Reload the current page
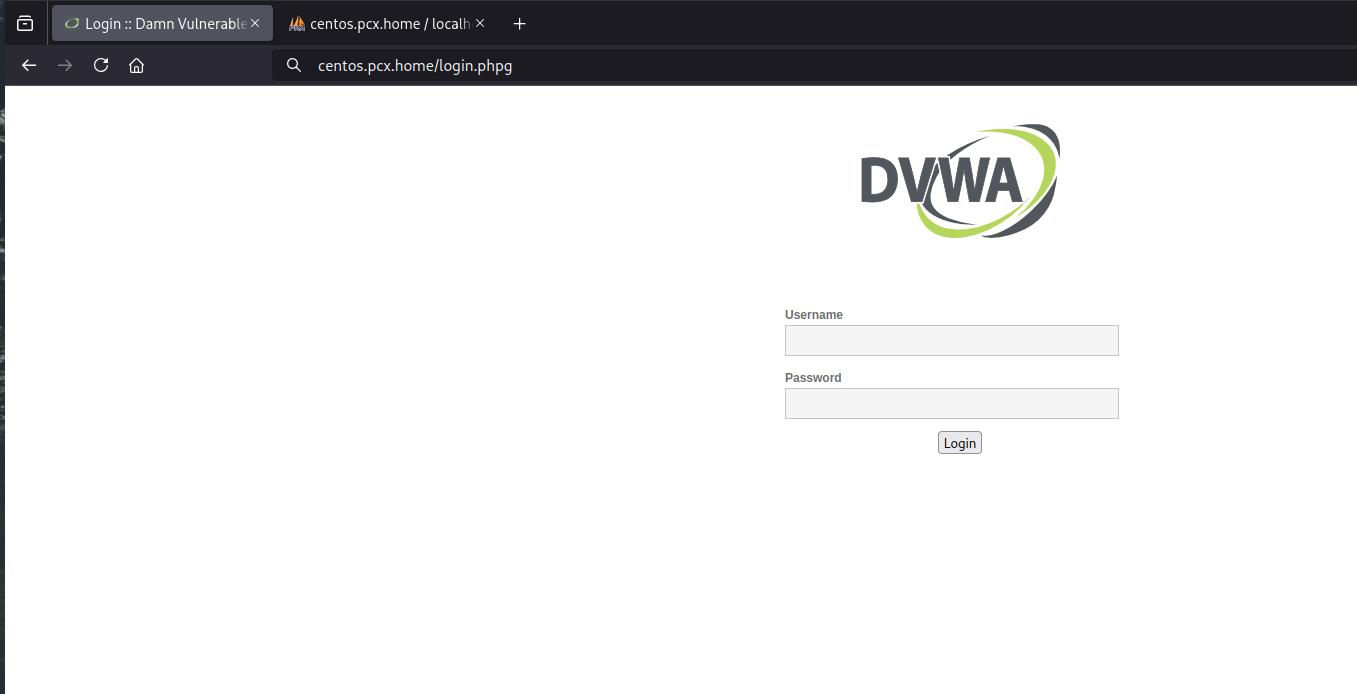1357x694 pixels. (x=101, y=65)
